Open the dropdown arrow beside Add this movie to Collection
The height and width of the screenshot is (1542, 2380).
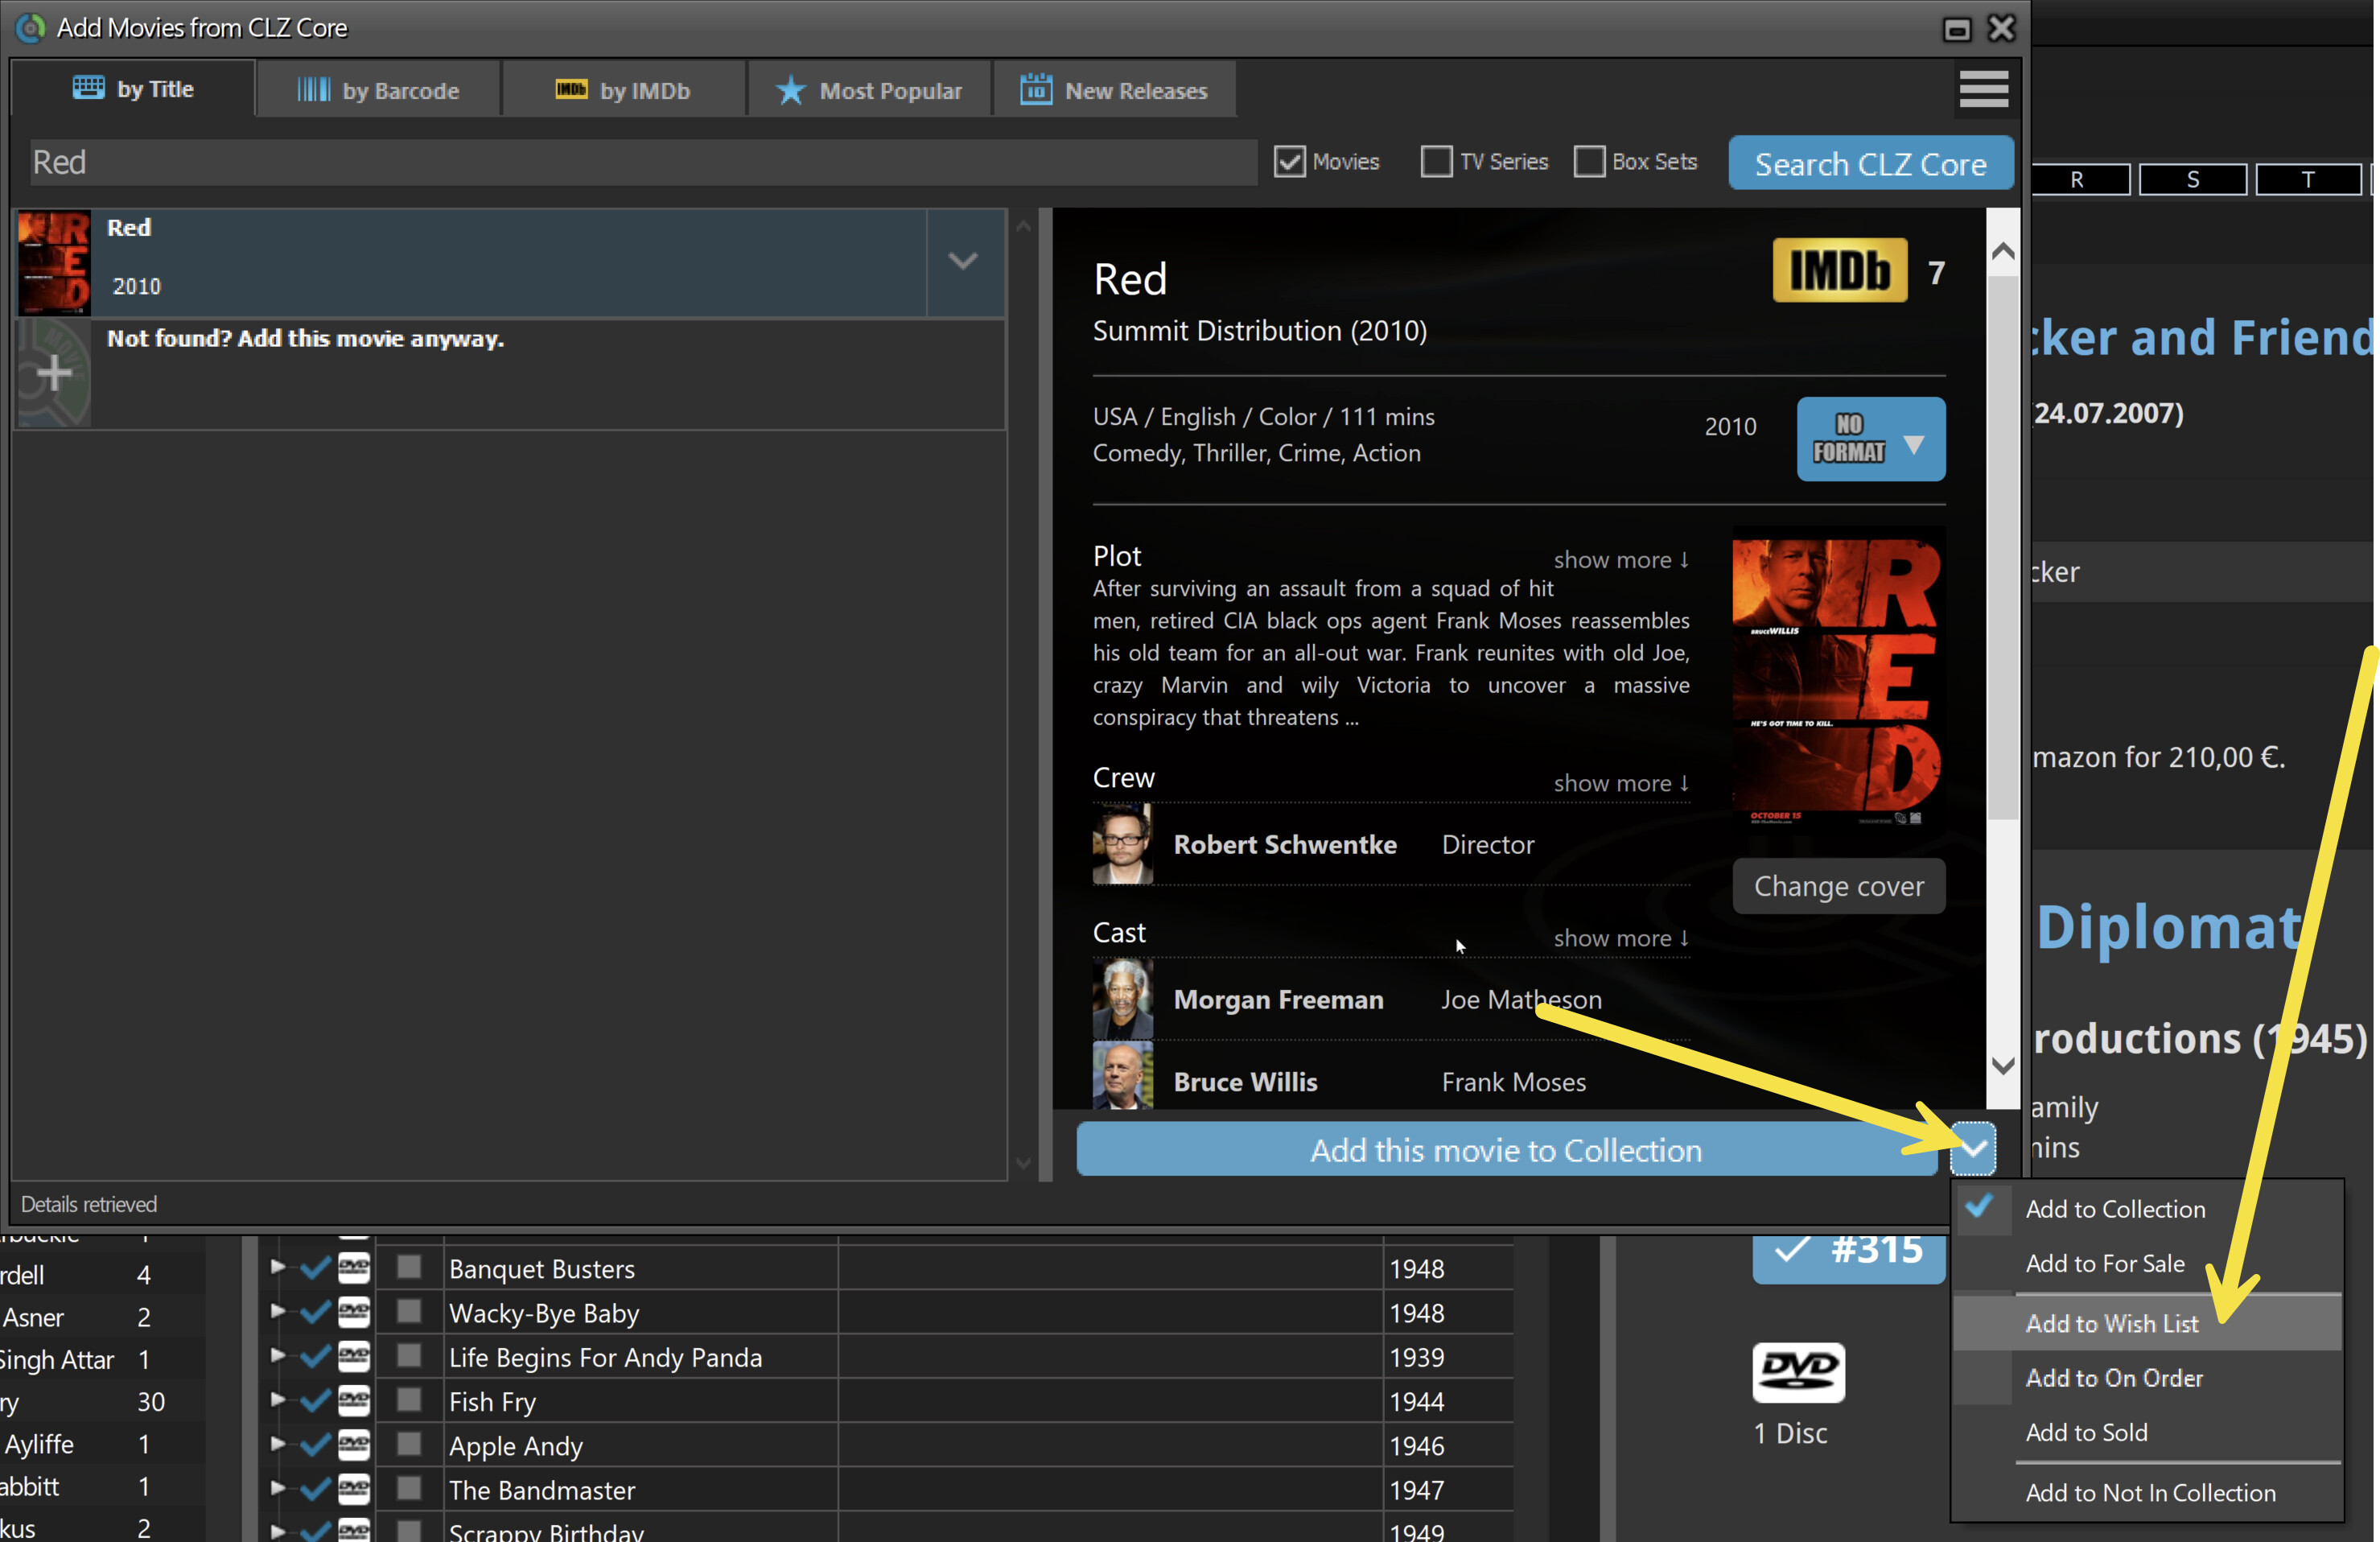coord(1972,1149)
